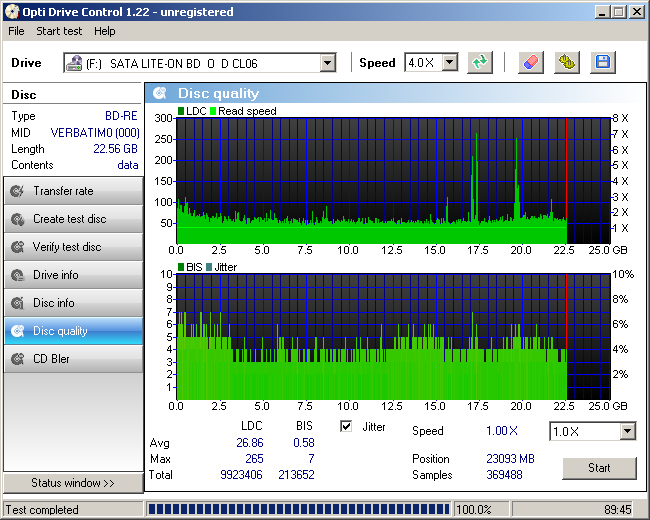This screenshot has height=520, width=650.
Task: Select the Transfer rate panel
Action: 73,191
